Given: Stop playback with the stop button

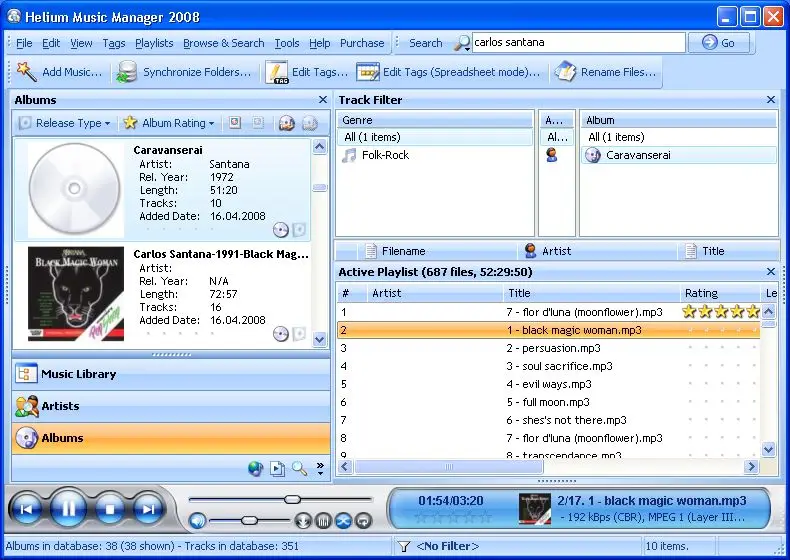Looking at the screenshot, I should pyautogui.click(x=109, y=510).
